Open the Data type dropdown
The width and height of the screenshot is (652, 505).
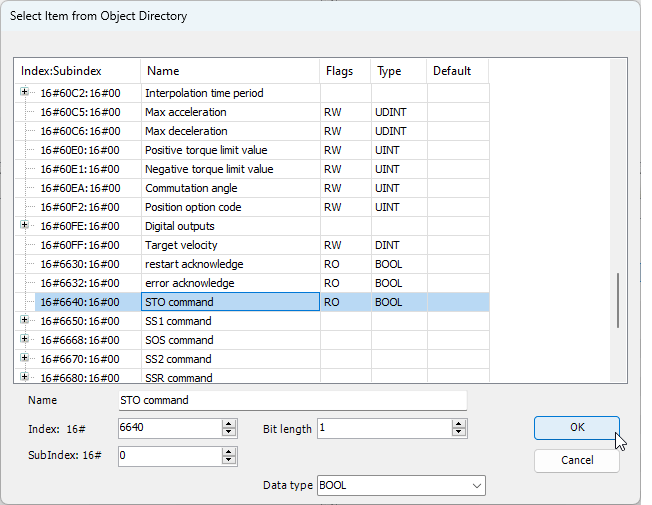475,486
